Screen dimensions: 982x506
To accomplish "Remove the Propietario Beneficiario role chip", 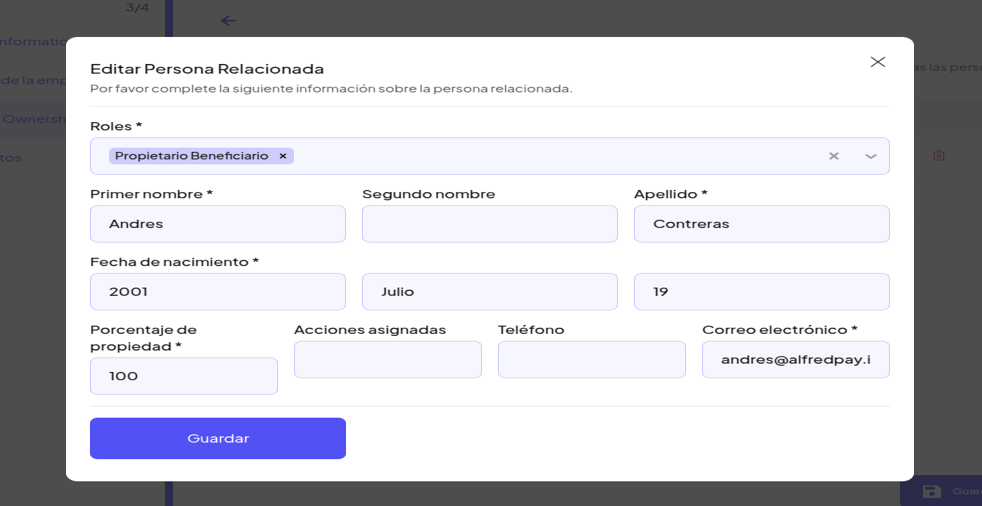I will (x=282, y=156).
